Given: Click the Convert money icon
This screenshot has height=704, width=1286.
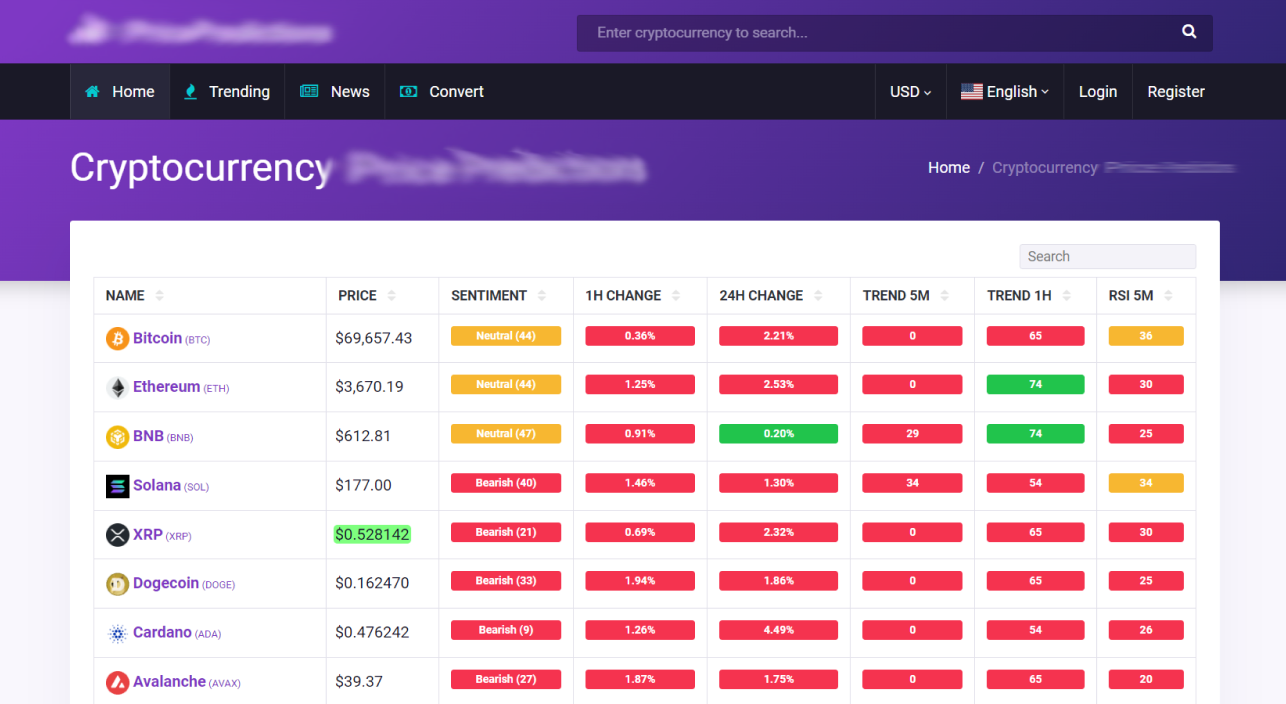Looking at the screenshot, I should tap(408, 91).
